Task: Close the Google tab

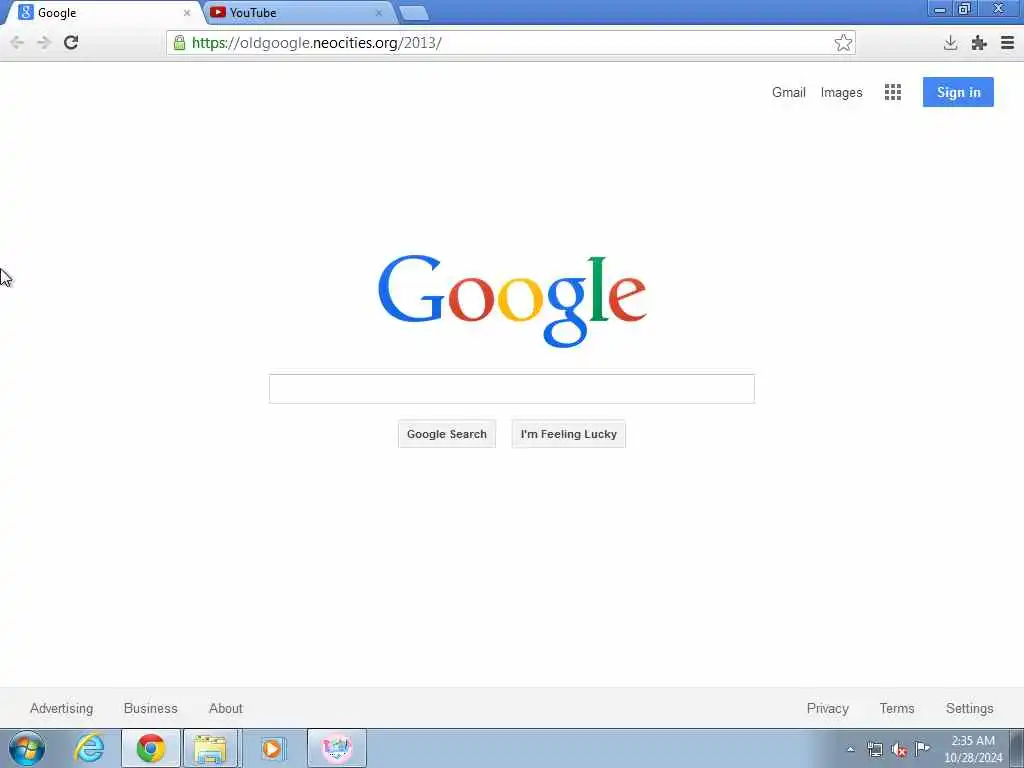Action: [x=187, y=13]
